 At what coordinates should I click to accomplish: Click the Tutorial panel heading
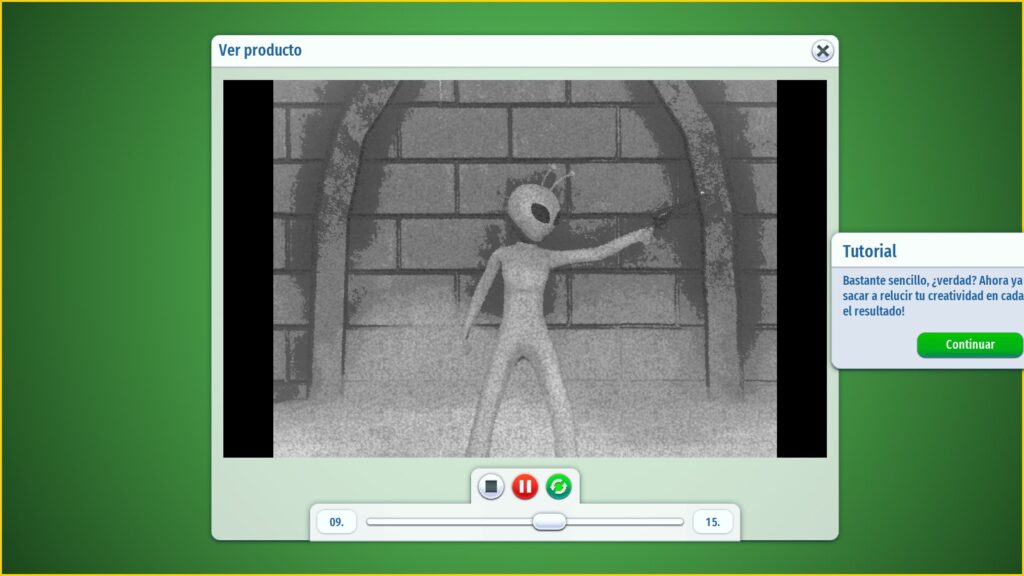(x=869, y=251)
